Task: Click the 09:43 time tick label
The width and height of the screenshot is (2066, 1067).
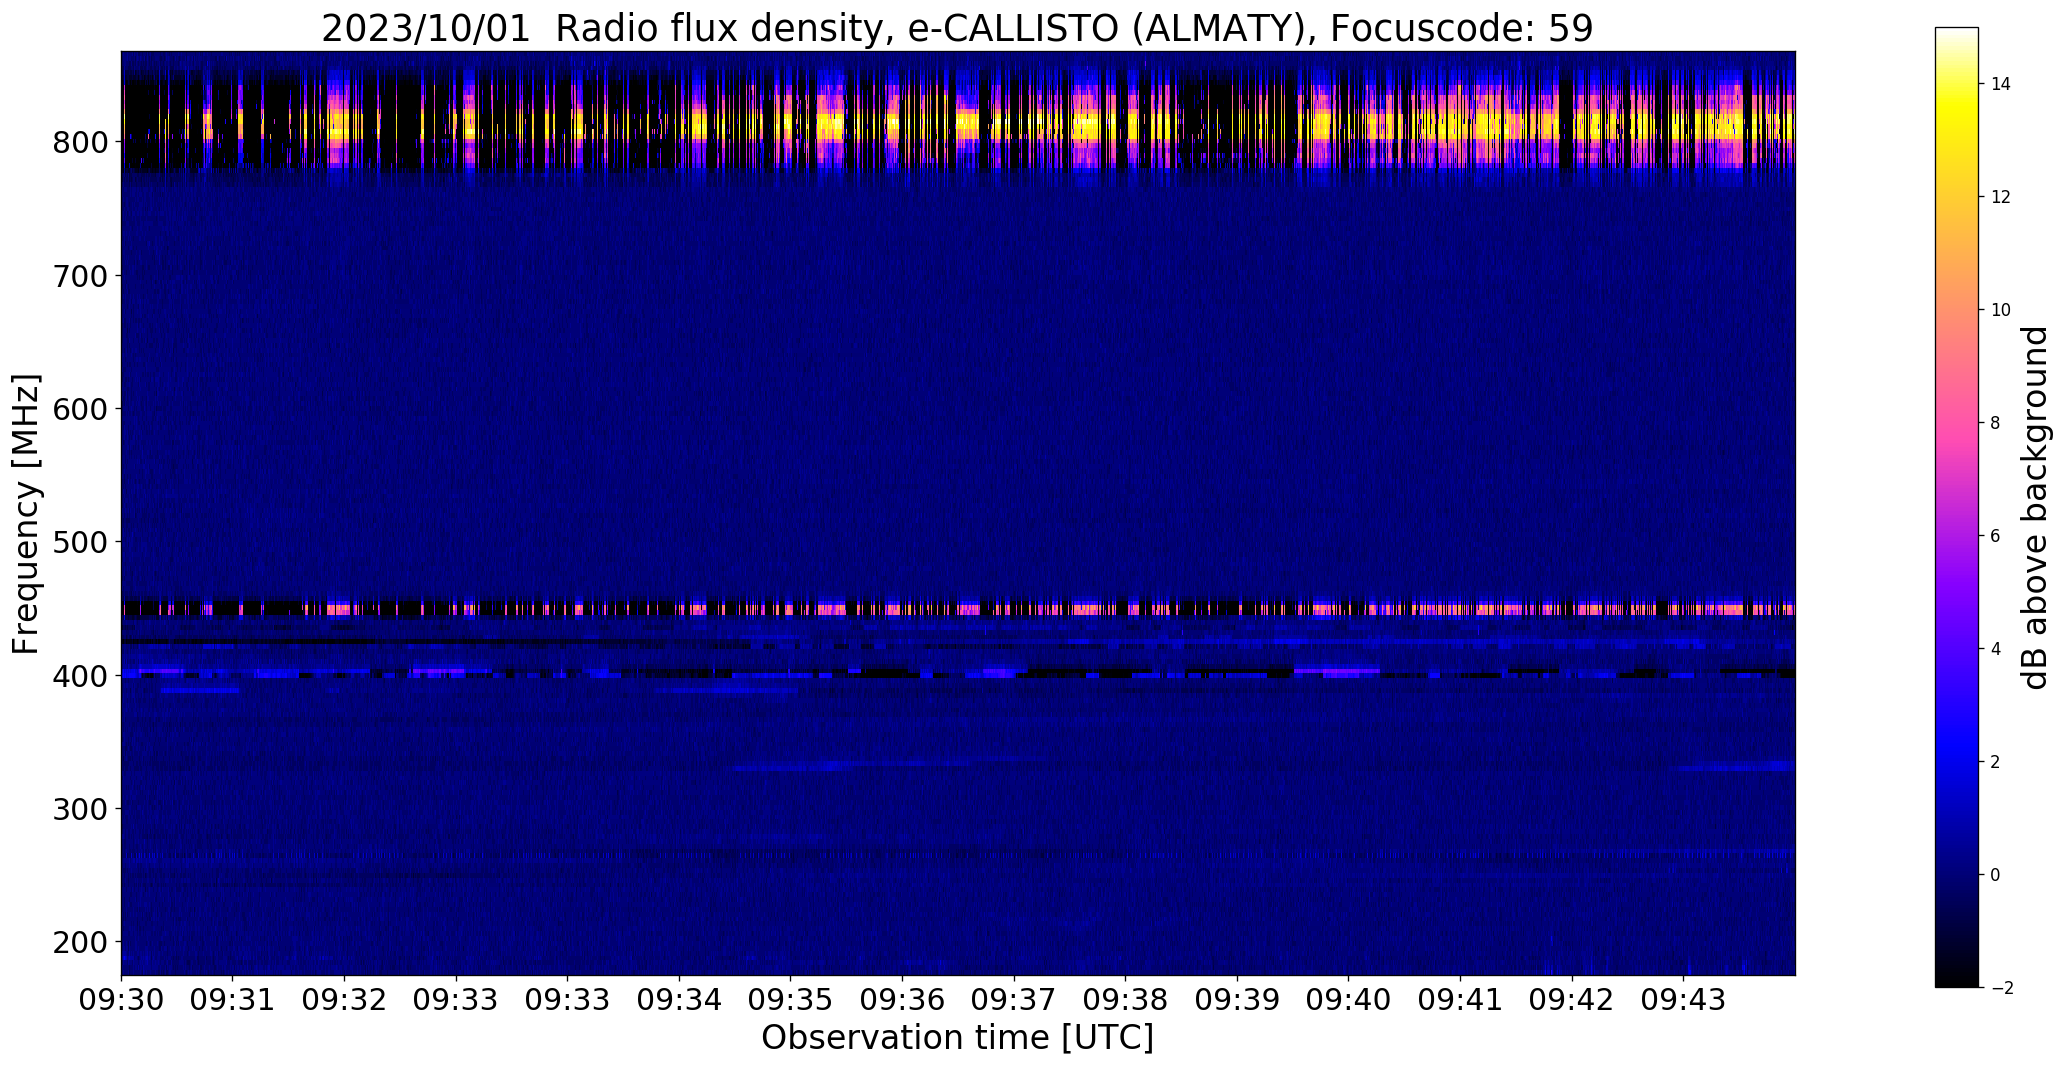Action: (x=1684, y=1000)
